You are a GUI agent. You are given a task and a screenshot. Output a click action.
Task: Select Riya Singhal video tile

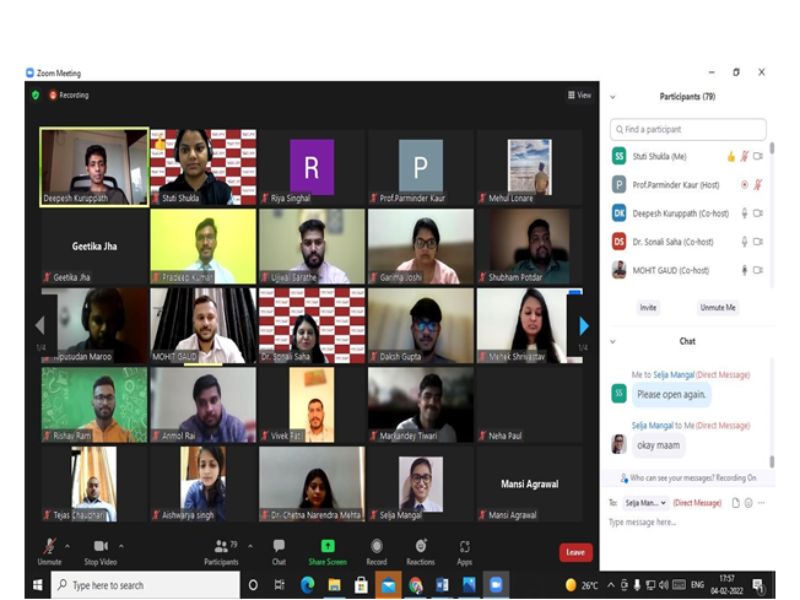tap(312, 167)
